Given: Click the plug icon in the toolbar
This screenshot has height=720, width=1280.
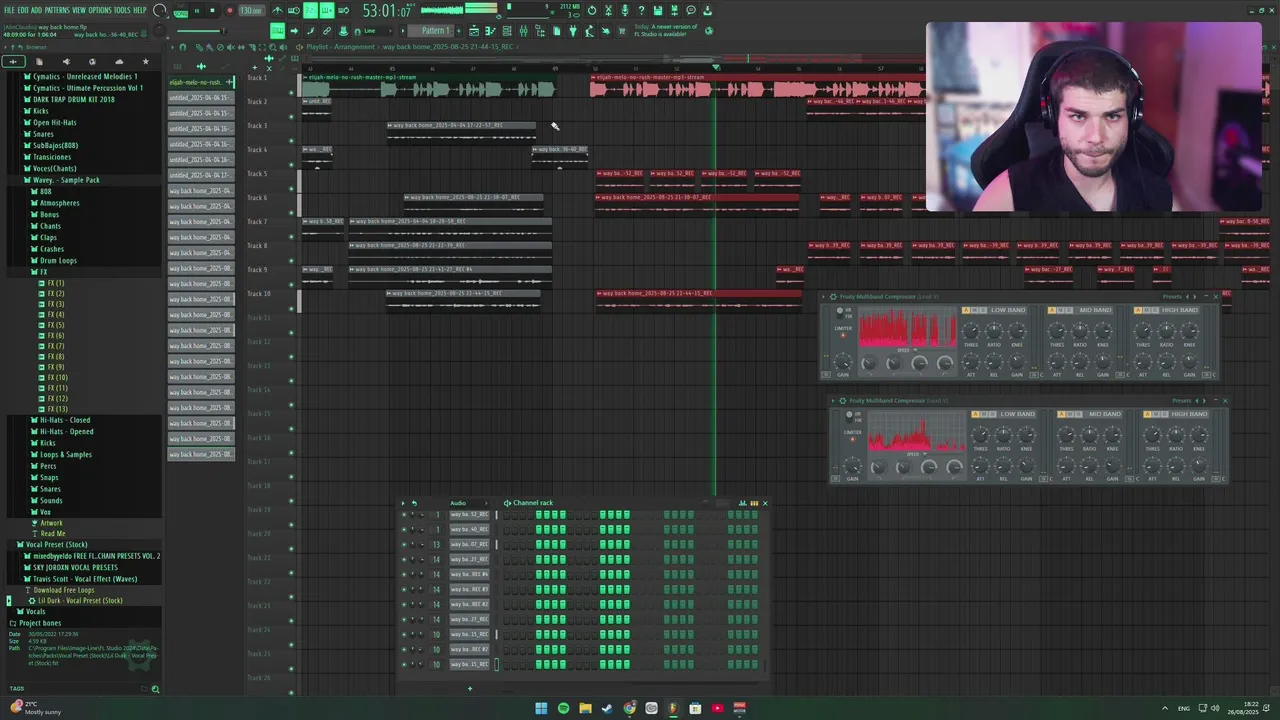Looking at the screenshot, I should [573, 31].
